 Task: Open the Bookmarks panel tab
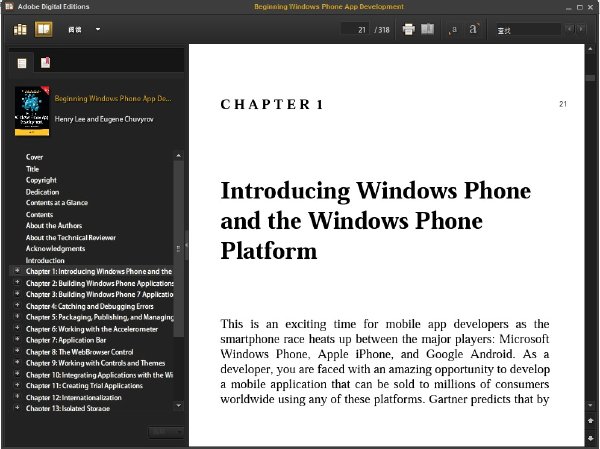[46, 62]
